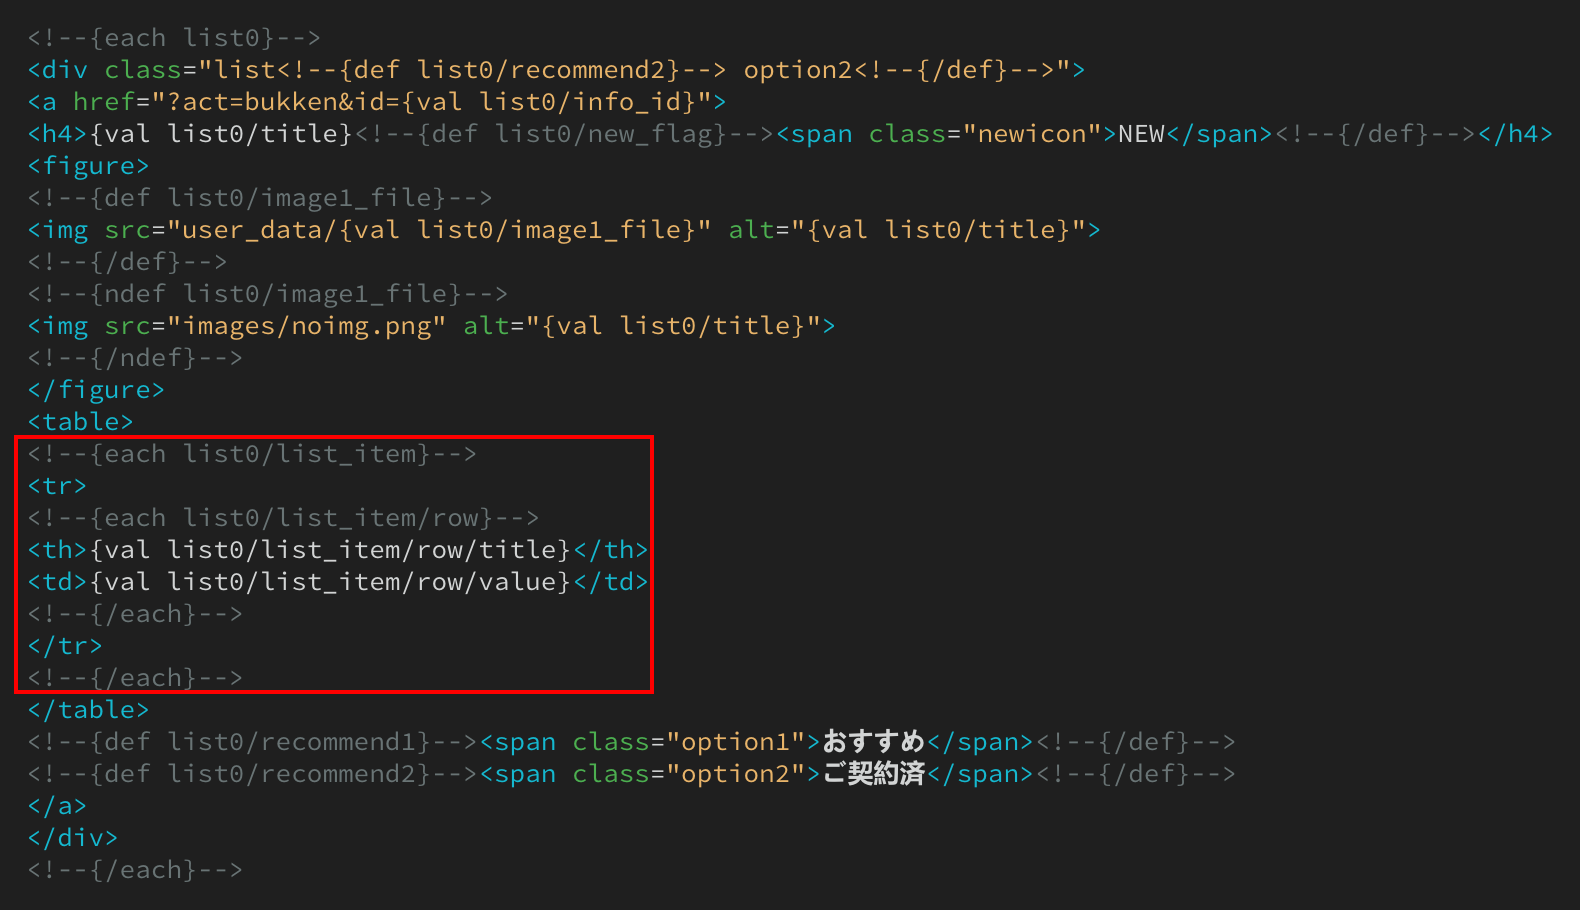Screen dimensions: 1580x910
Task: Click the opening figure tag line
Action: pos(88,166)
